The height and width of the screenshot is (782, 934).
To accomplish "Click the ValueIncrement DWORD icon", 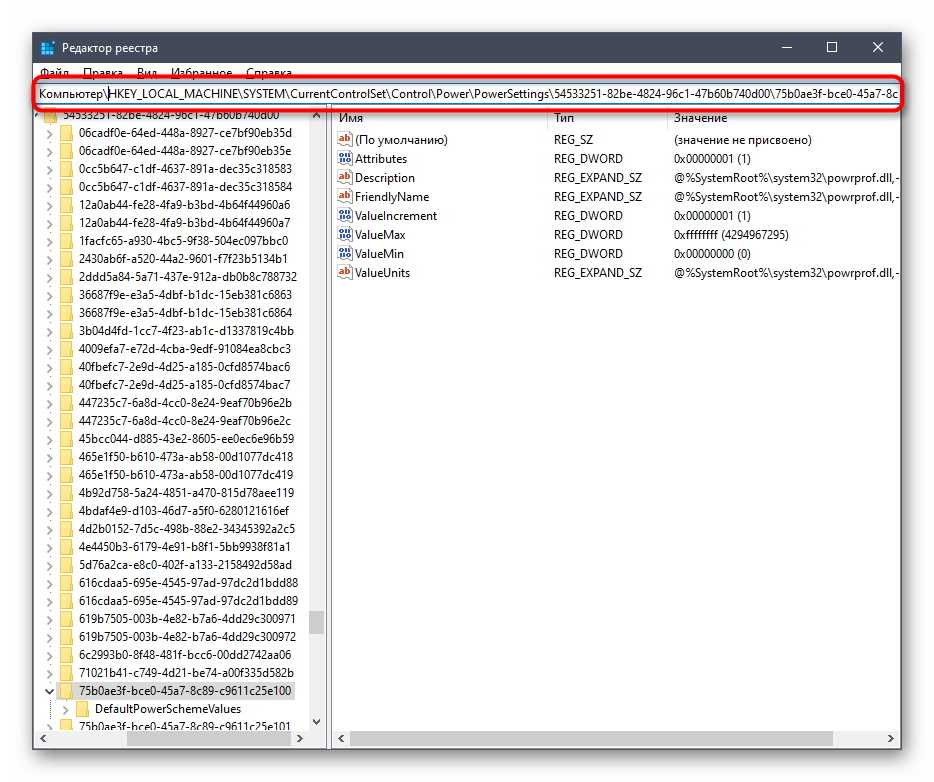I will tap(345, 216).
